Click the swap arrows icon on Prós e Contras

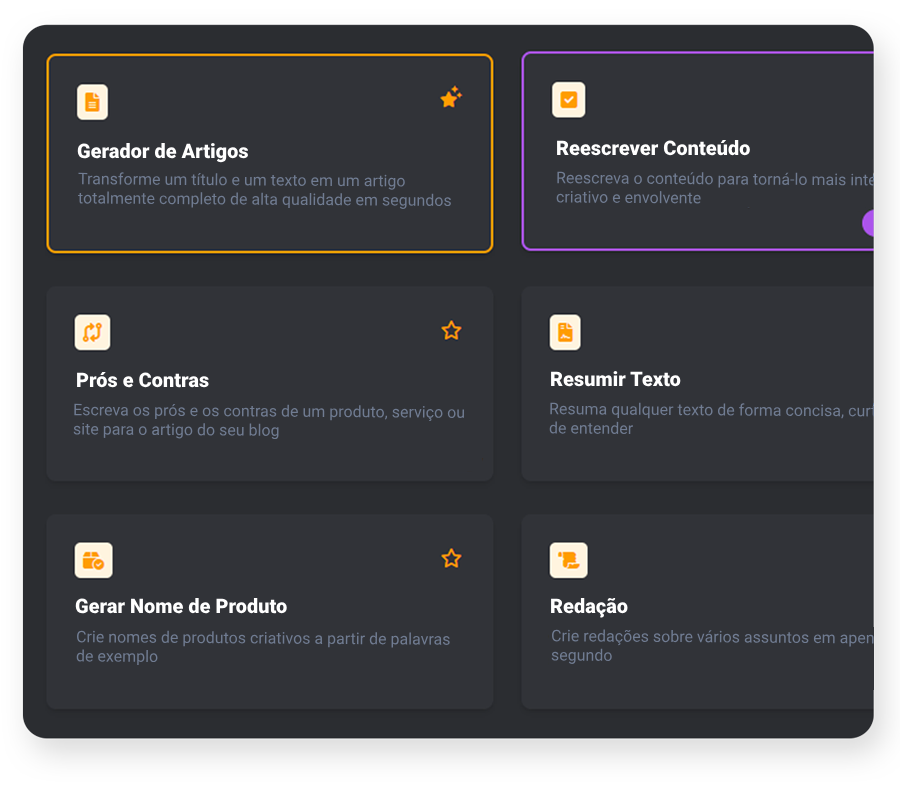(x=92, y=332)
